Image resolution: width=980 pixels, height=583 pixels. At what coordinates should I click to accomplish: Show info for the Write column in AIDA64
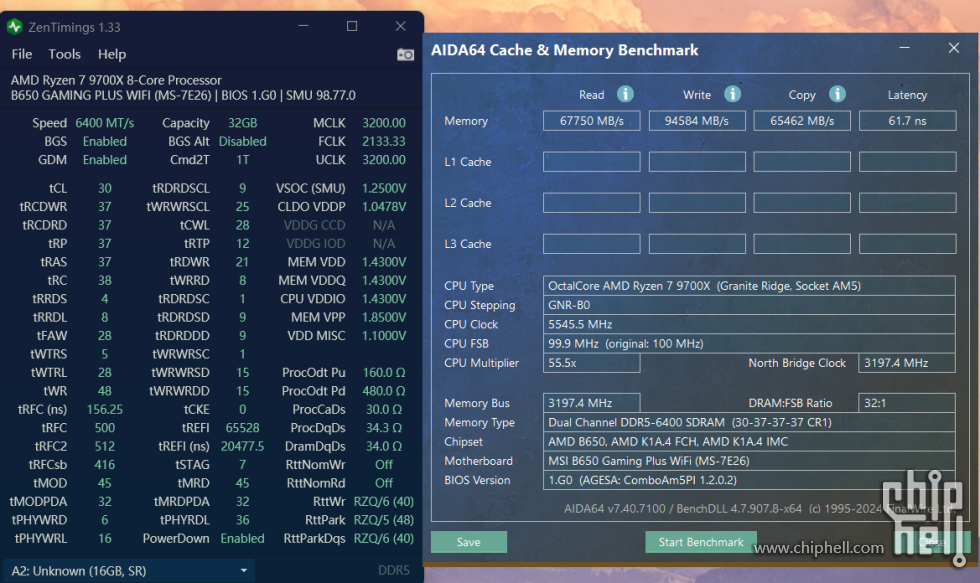732,94
